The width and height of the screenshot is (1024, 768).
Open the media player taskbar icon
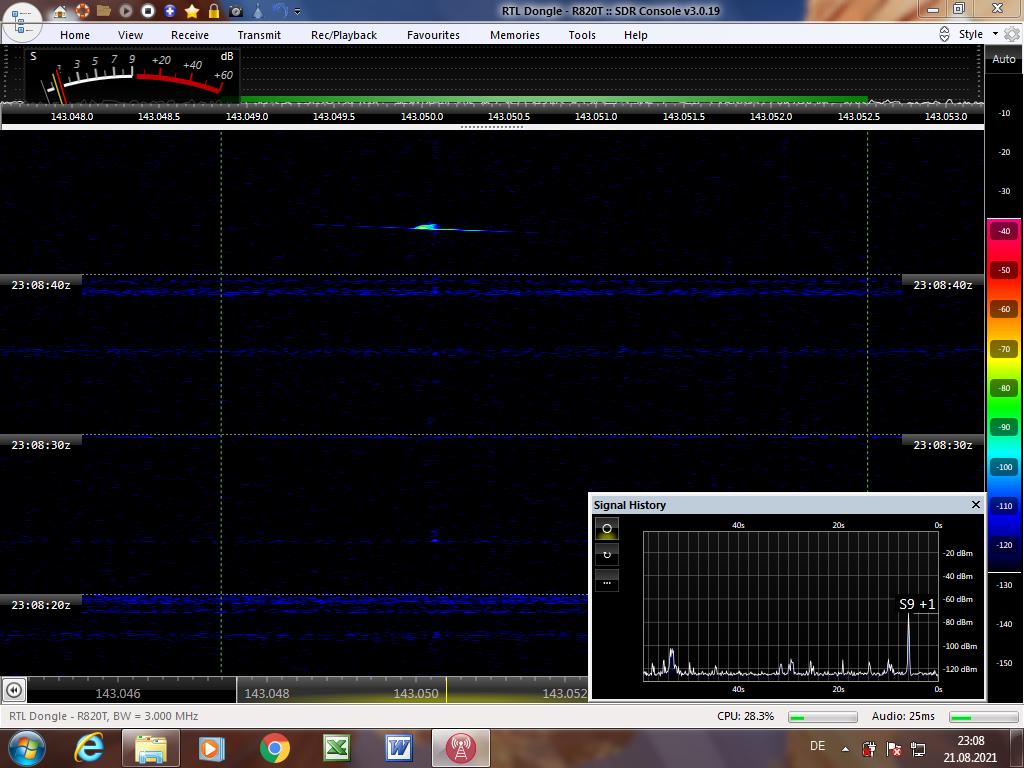[211, 748]
